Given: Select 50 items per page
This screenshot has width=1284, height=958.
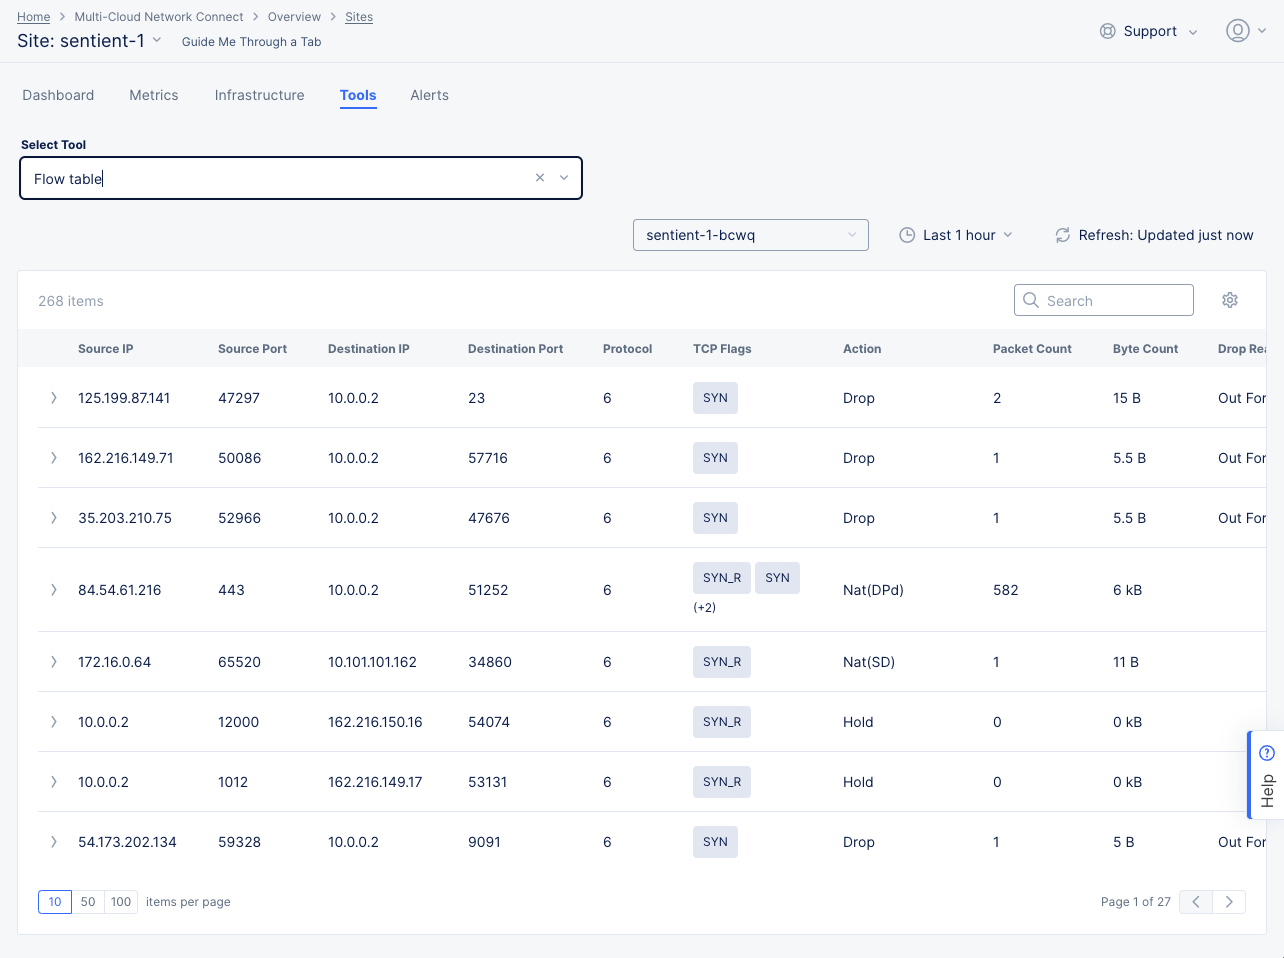Looking at the screenshot, I should [88, 901].
